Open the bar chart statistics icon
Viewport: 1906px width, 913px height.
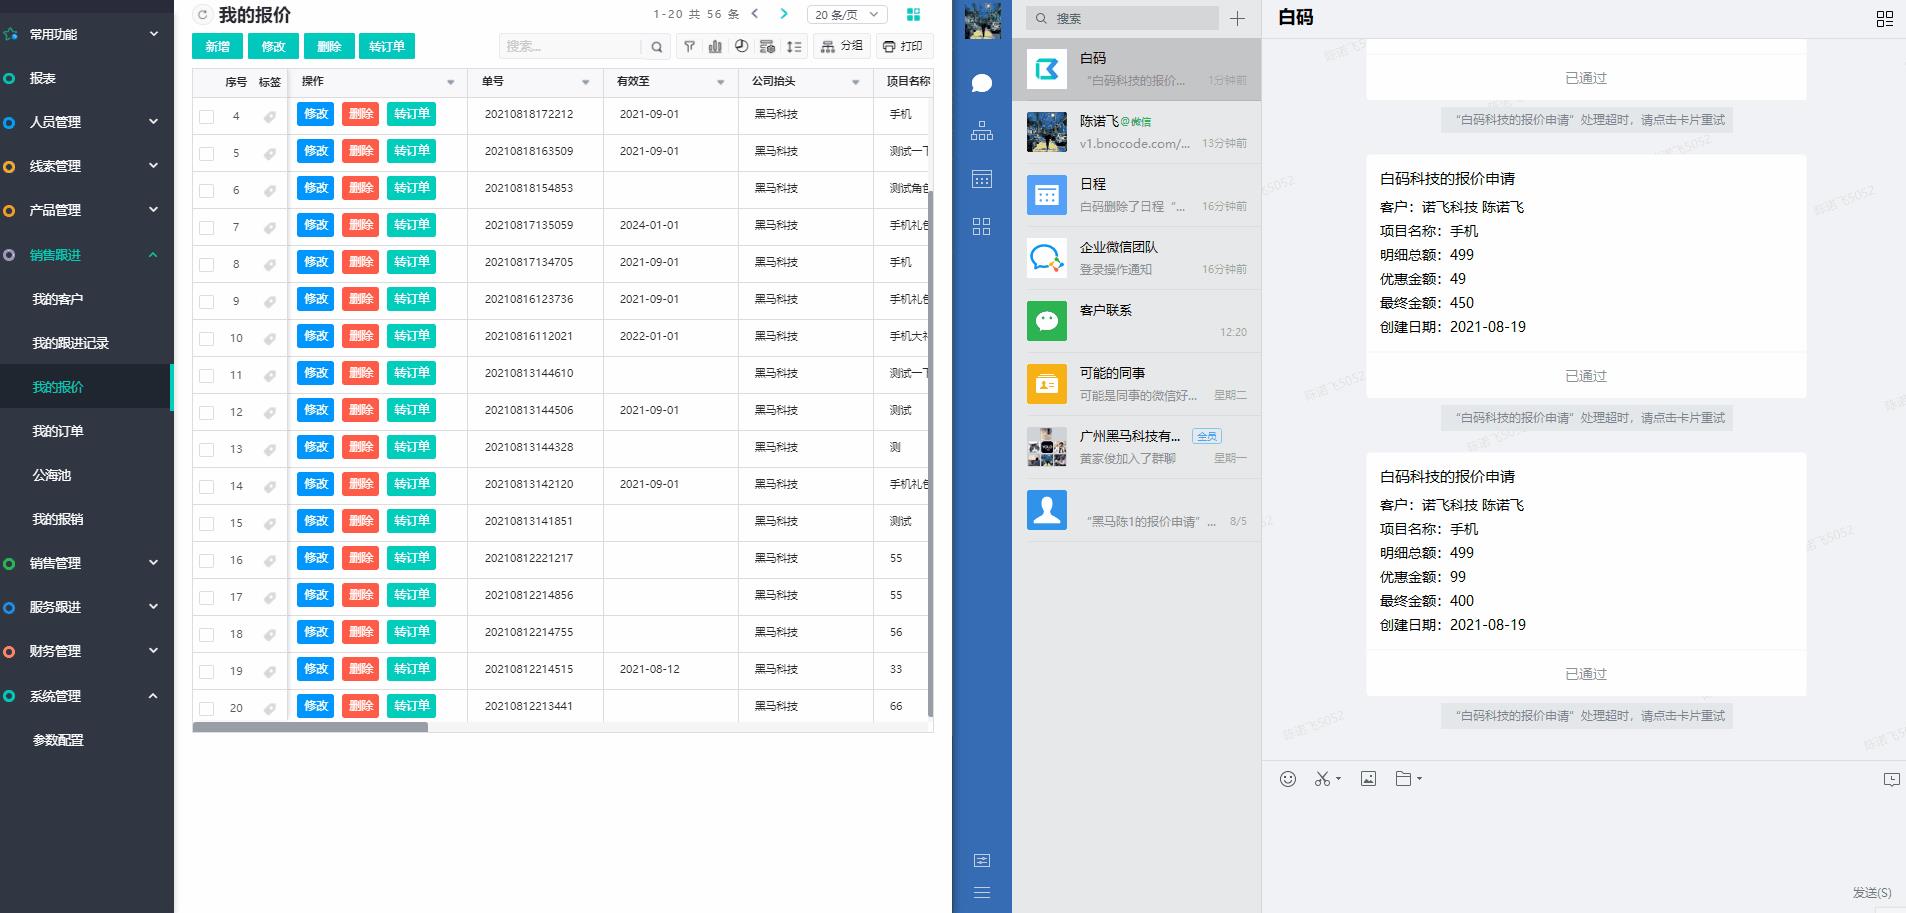coord(715,46)
